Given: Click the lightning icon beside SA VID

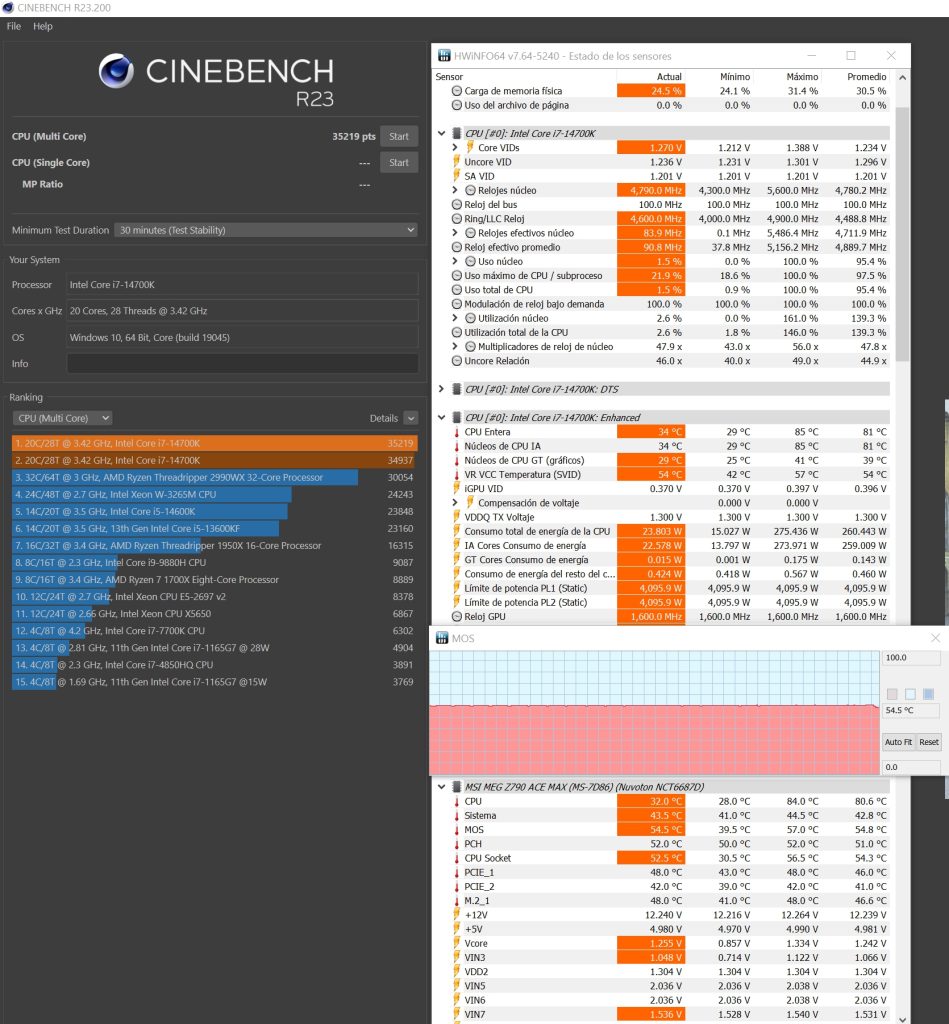Looking at the screenshot, I should pyautogui.click(x=457, y=176).
